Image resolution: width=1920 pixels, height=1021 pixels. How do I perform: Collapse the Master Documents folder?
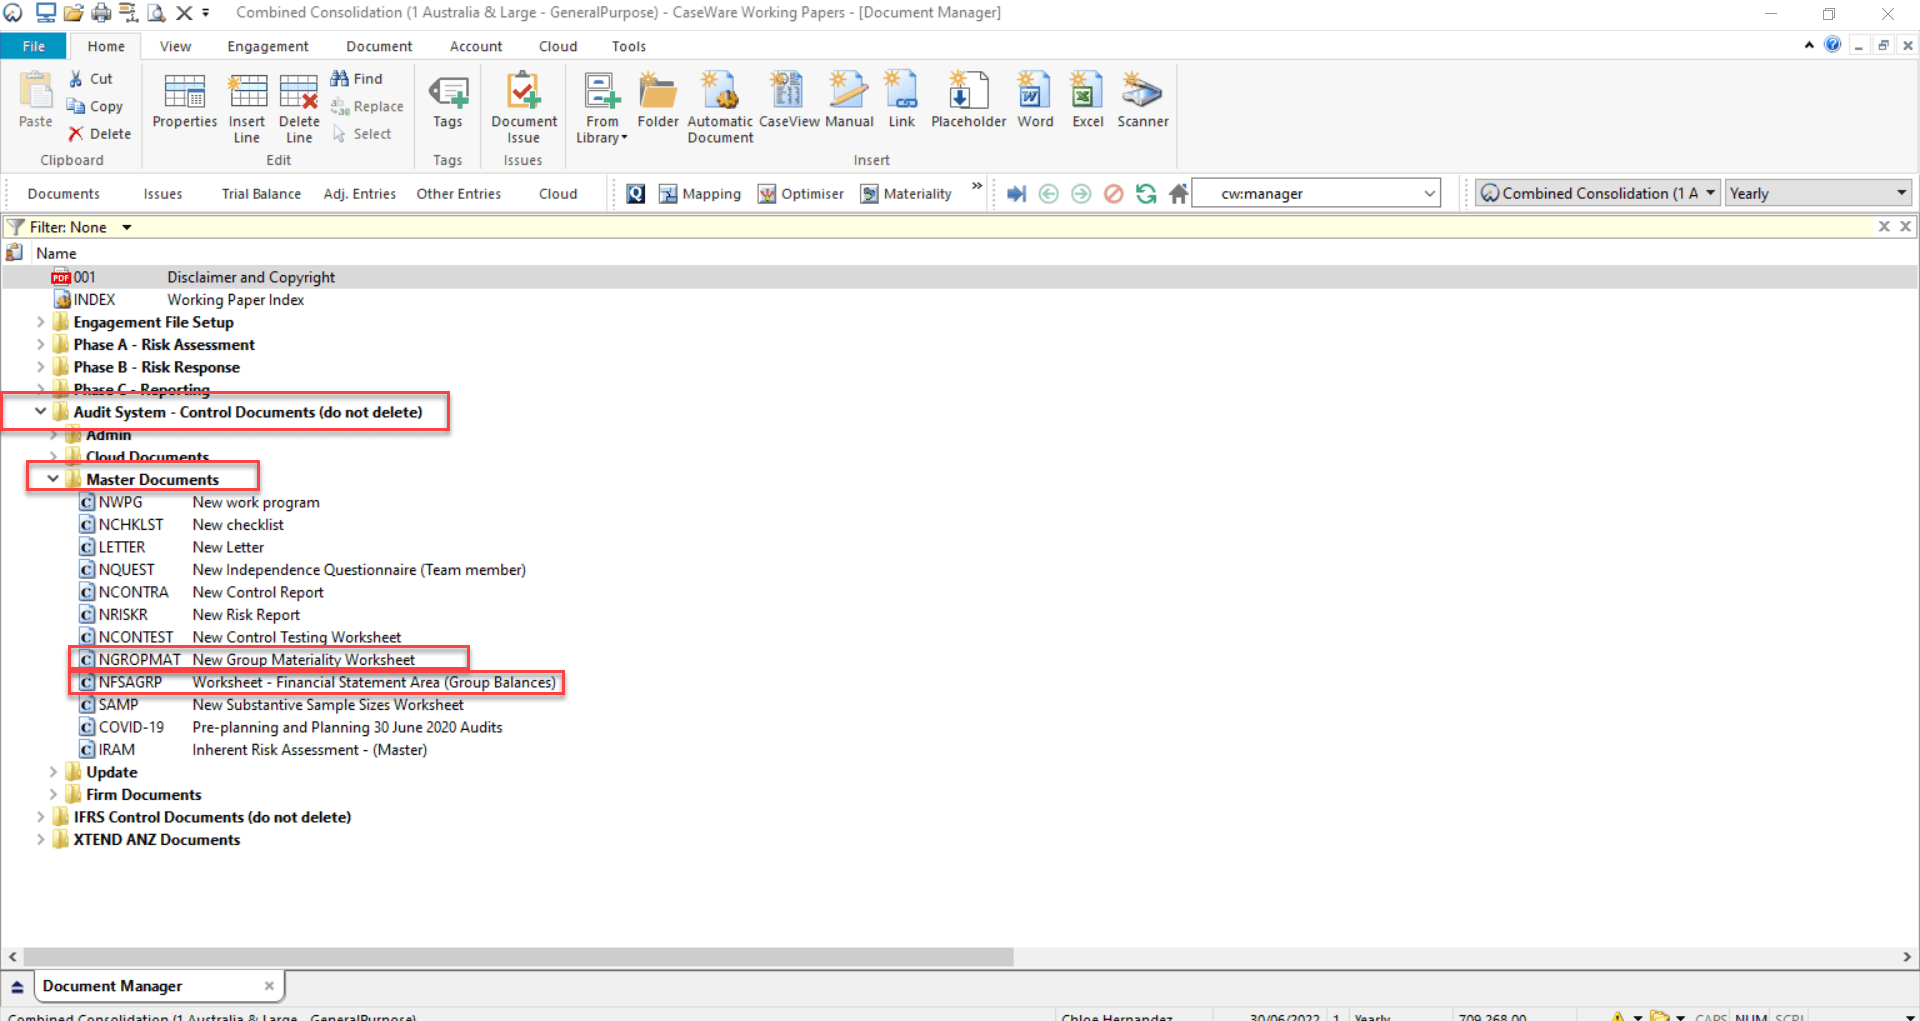[53, 478]
